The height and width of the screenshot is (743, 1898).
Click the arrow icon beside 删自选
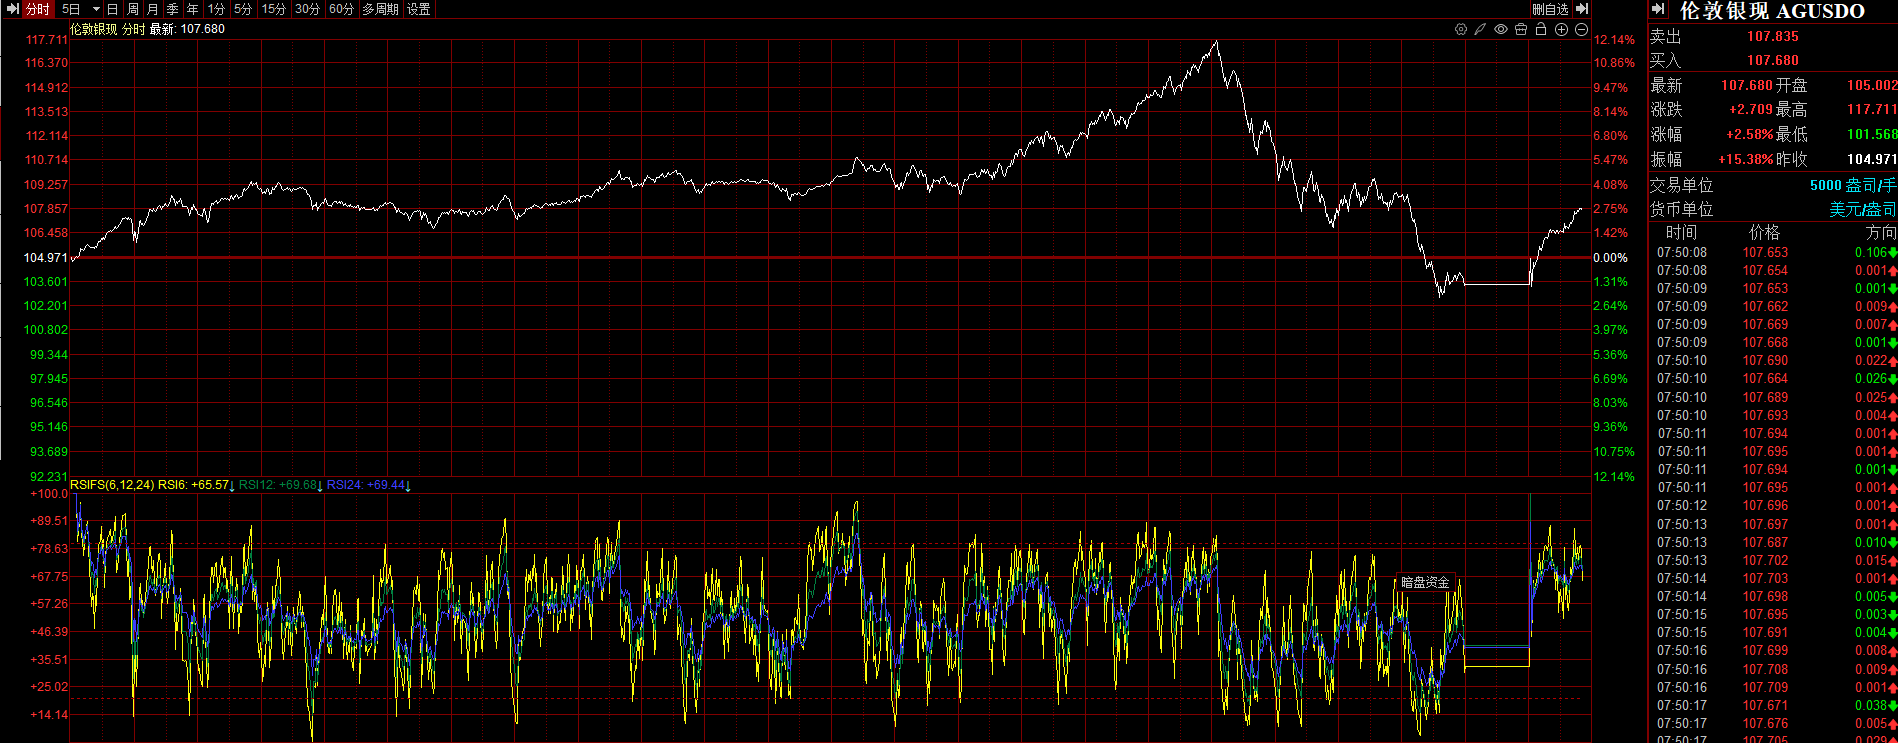click(x=1582, y=9)
